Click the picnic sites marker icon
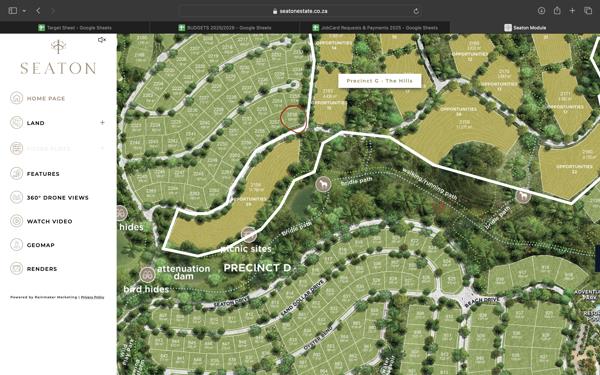The image size is (600, 375). click(249, 235)
